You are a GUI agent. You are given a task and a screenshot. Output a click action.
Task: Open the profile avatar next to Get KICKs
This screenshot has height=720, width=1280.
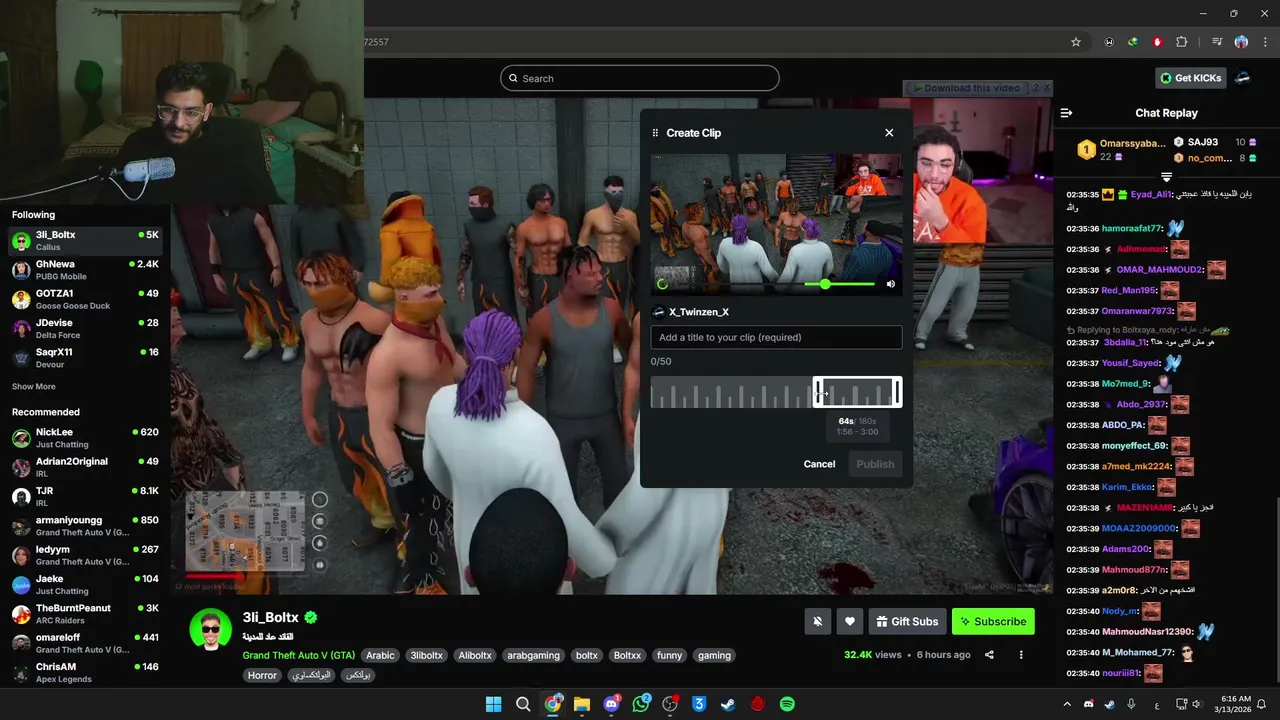[1242, 78]
